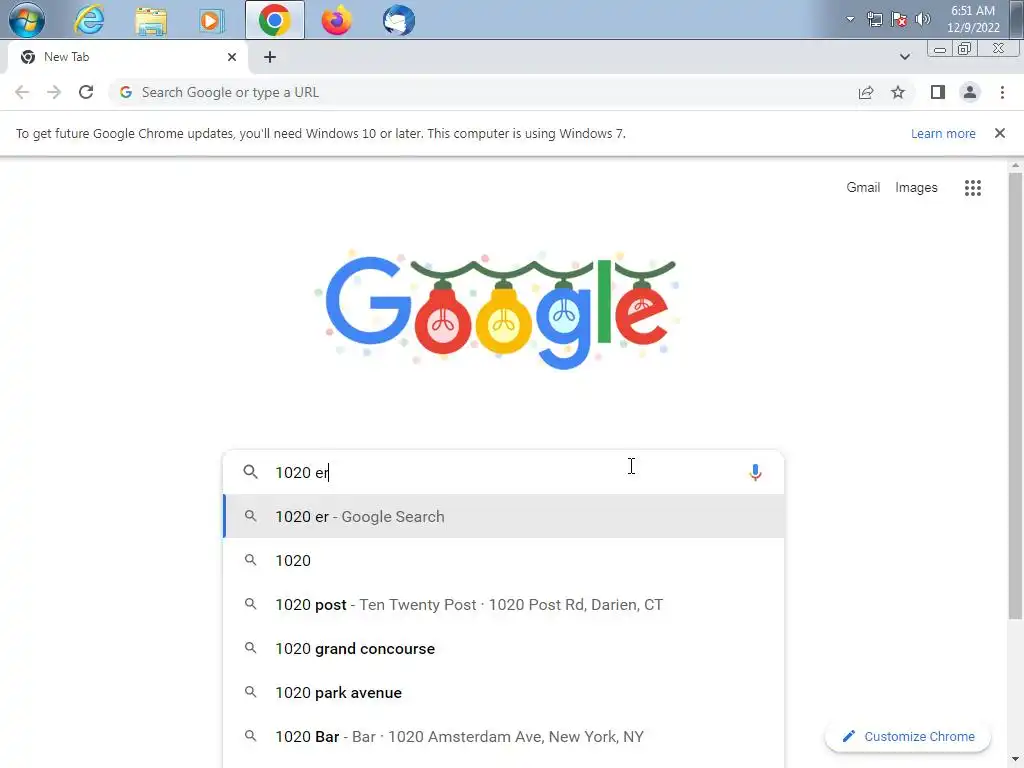Open the Google apps grid

click(x=972, y=188)
